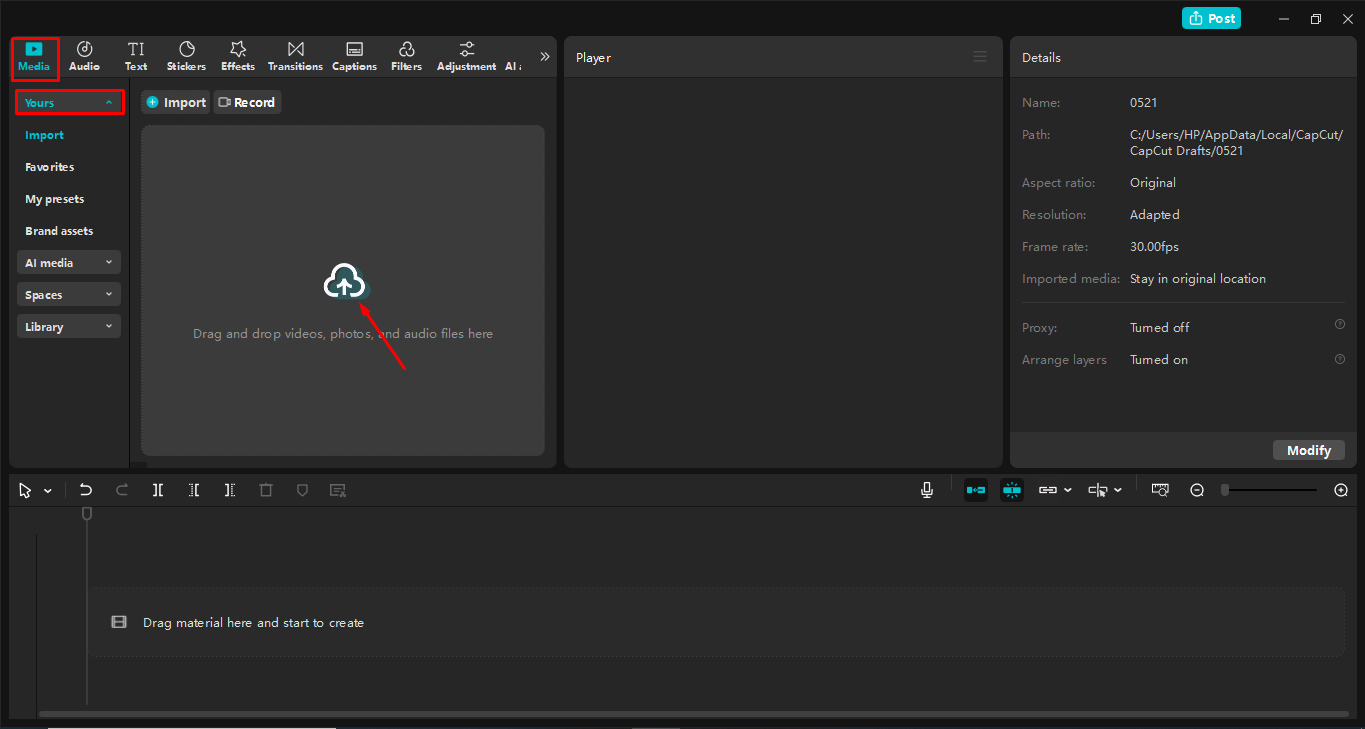Select the Split tool in the timeline
Screen dimensions: 1365x729
tap(158, 489)
